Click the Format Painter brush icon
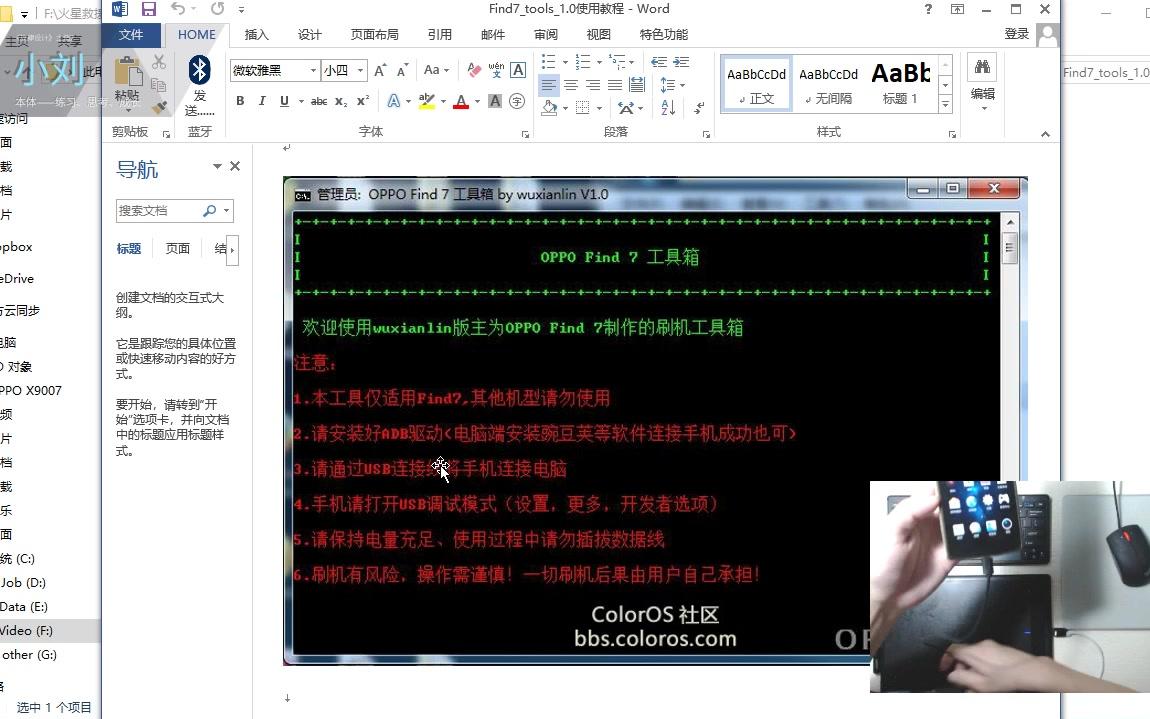 tap(159, 107)
